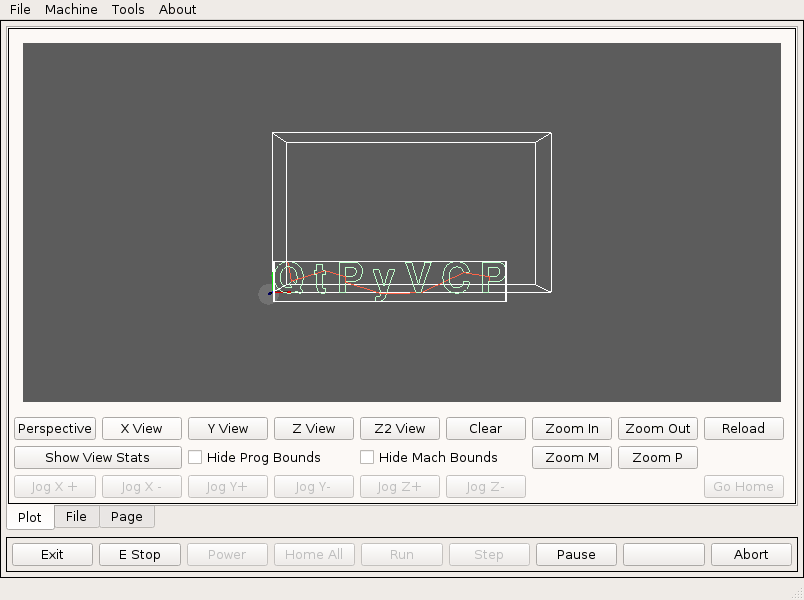Viewport: 804px width, 600px height.
Task: Open the File menu
Action: pyautogui.click(x=20, y=9)
